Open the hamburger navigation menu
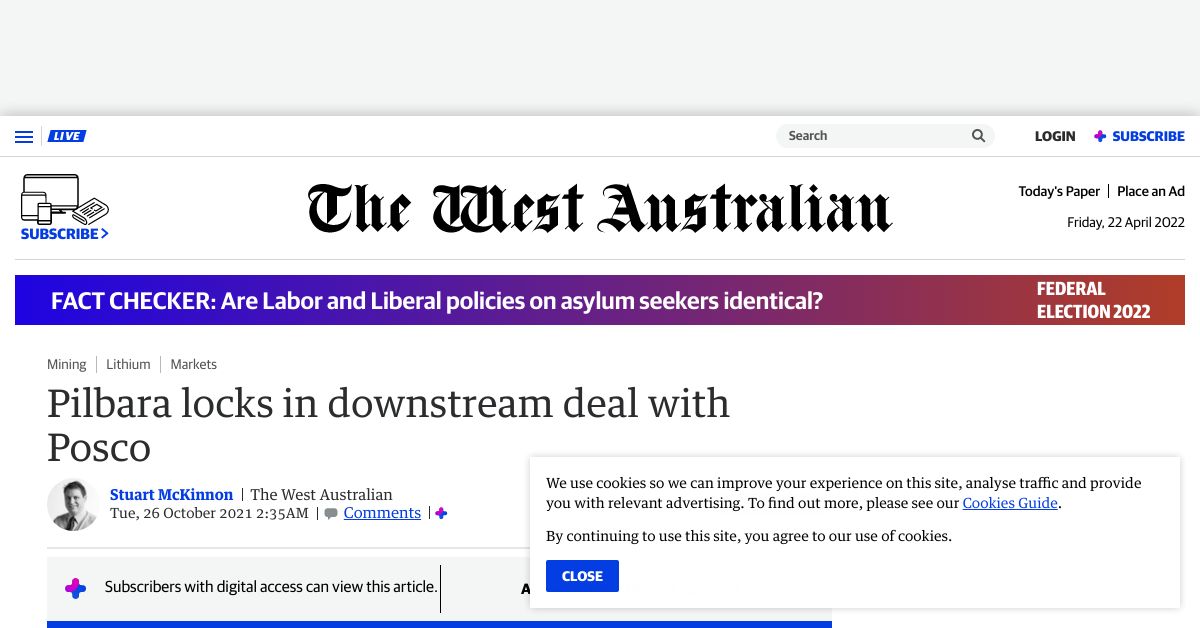Viewport: 1200px width, 628px height. [24, 137]
